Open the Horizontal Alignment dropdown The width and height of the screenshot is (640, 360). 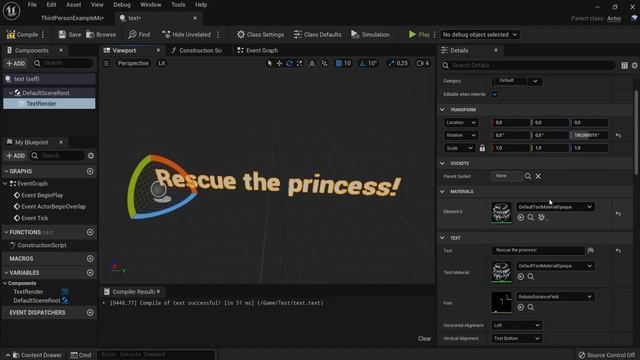pos(517,325)
